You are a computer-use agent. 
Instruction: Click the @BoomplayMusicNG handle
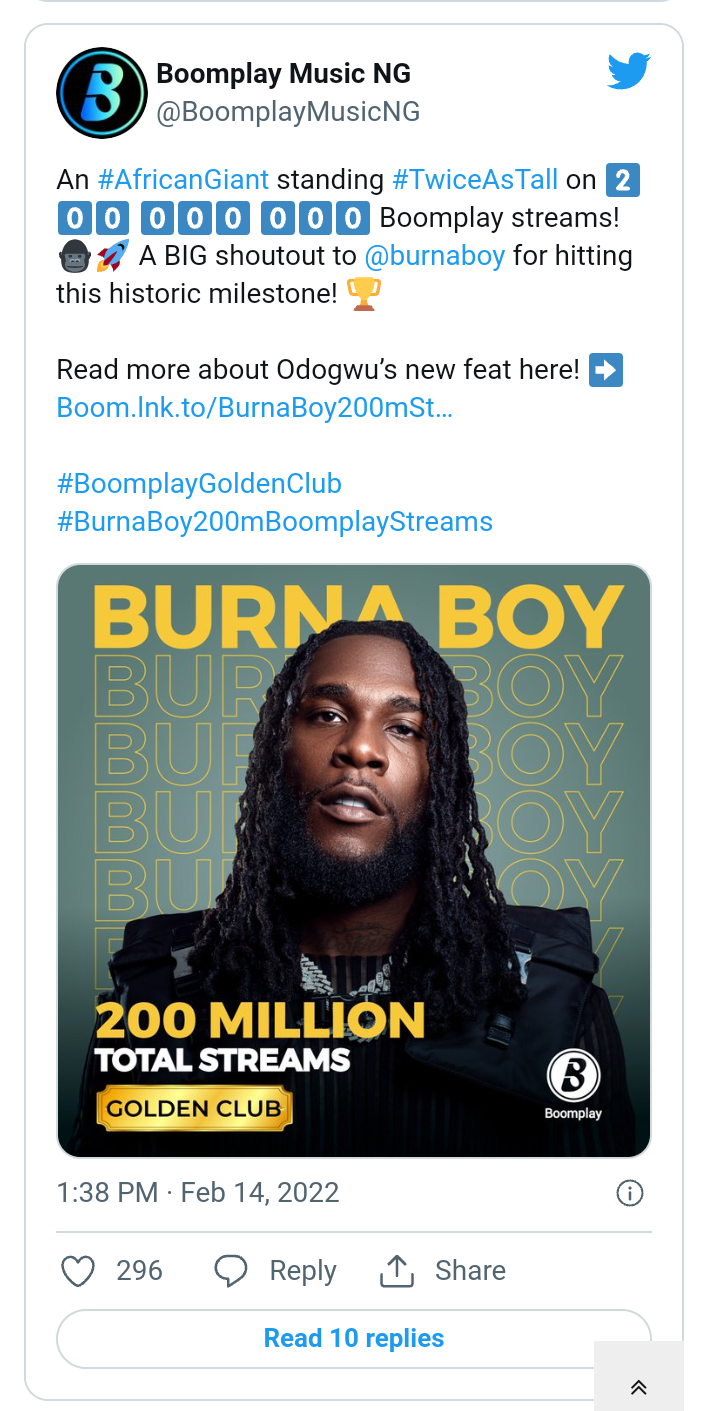288,112
